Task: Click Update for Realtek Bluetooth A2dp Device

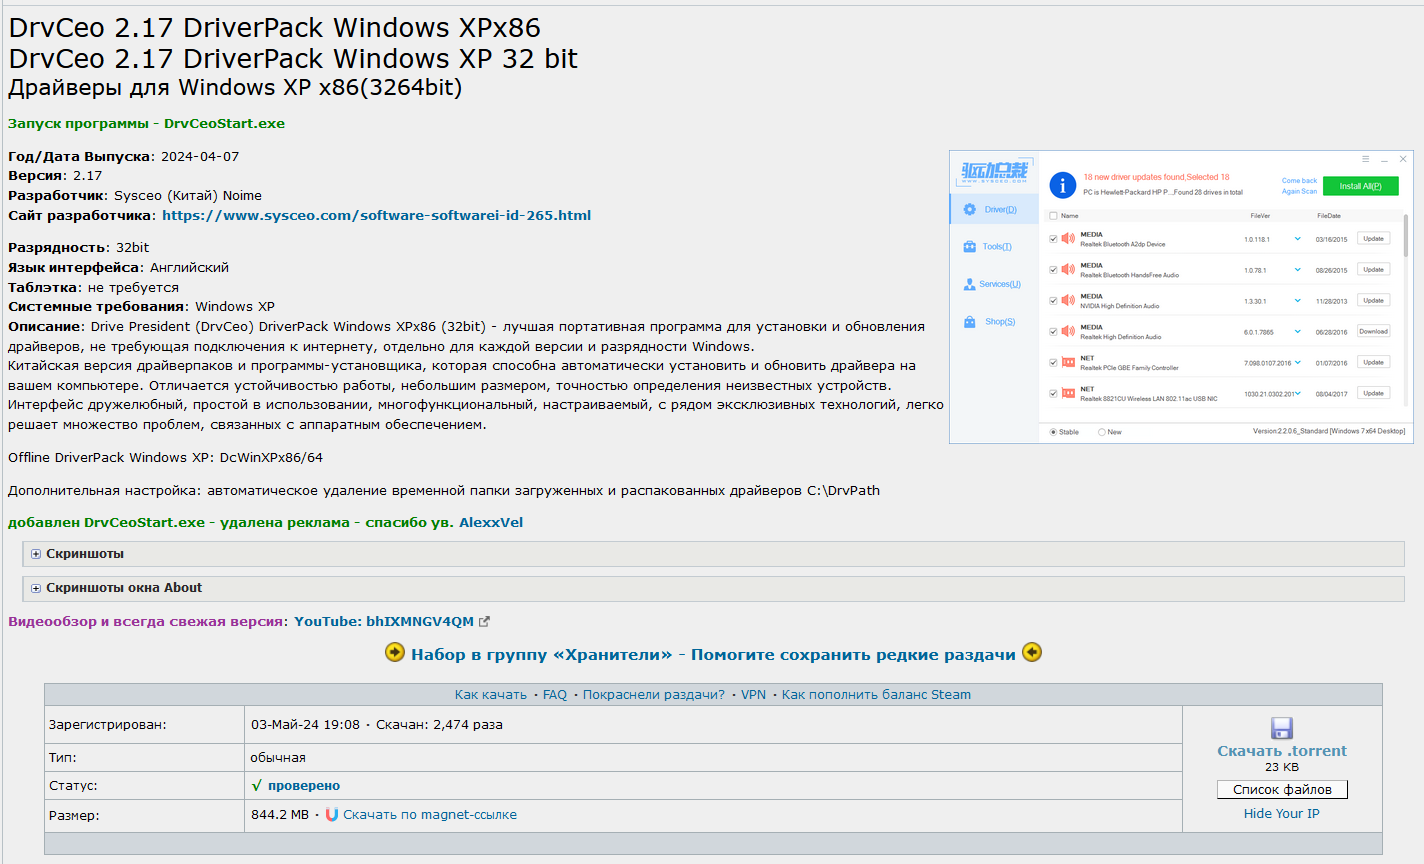Action: pos(1374,239)
